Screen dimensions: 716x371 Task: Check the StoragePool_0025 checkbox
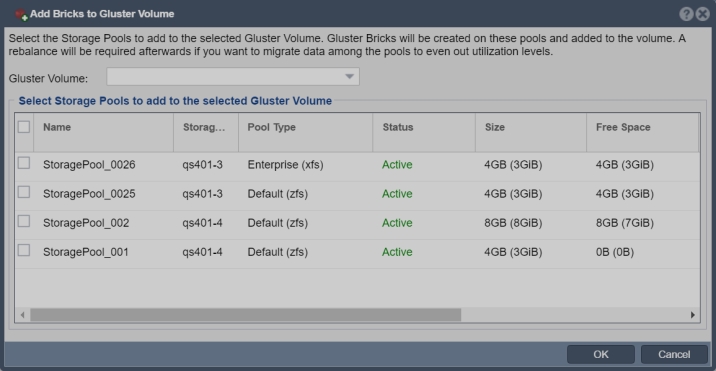(24, 192)
